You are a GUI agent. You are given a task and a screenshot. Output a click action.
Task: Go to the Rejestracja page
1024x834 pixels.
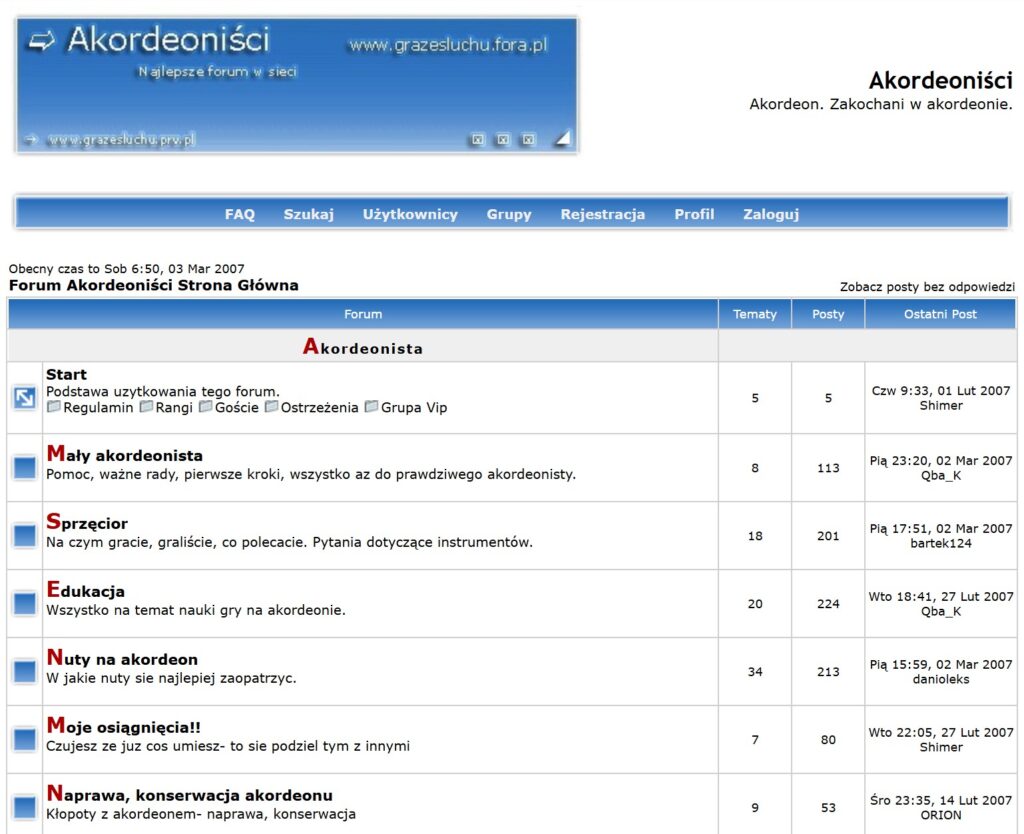click(602, 214)
